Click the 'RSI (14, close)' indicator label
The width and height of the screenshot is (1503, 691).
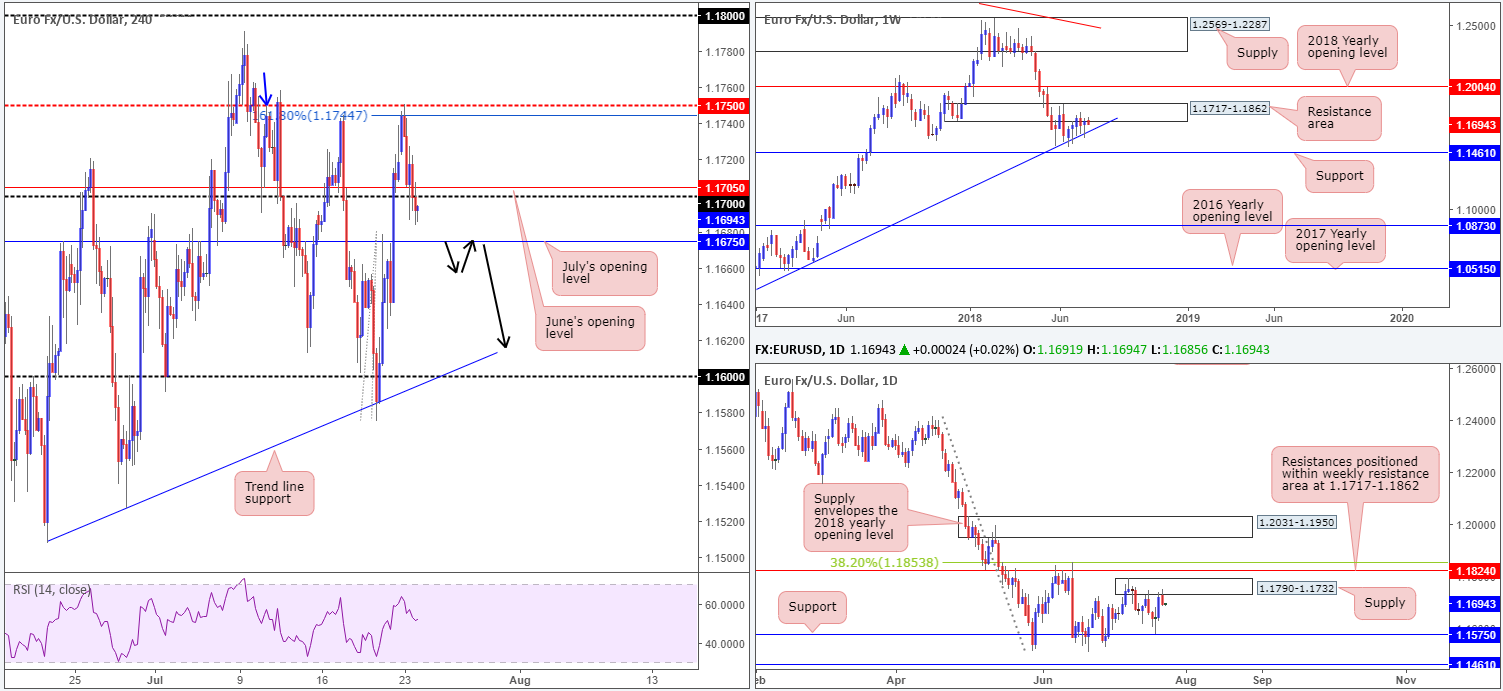52,589
